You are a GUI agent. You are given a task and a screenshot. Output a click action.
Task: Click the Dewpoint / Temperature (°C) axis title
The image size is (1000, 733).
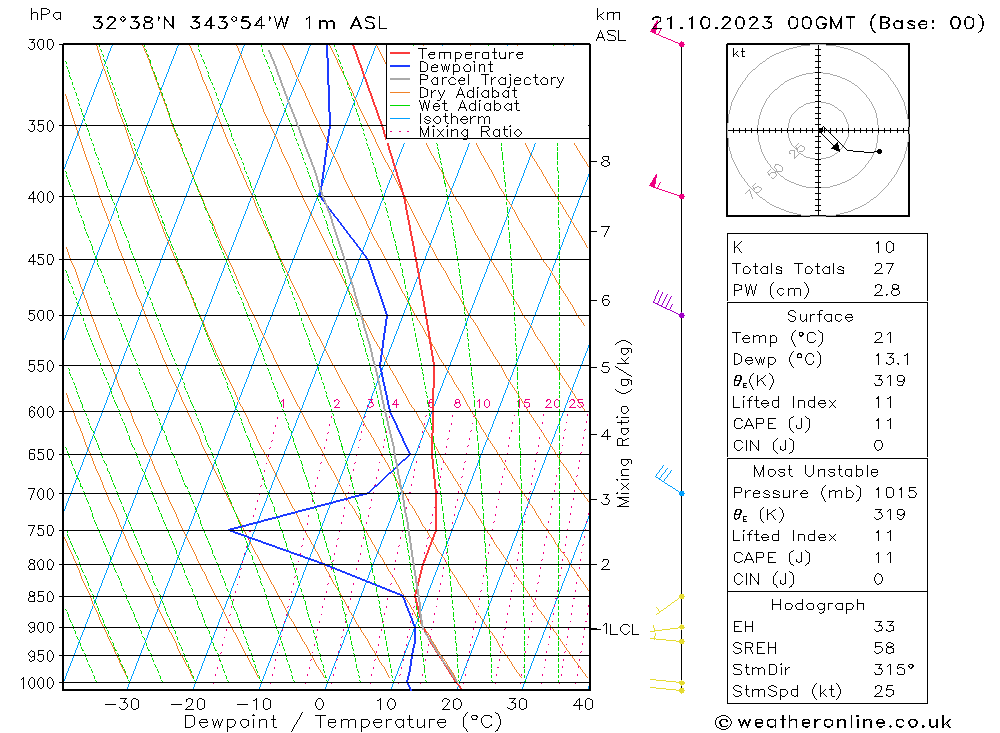coord(343,722)
